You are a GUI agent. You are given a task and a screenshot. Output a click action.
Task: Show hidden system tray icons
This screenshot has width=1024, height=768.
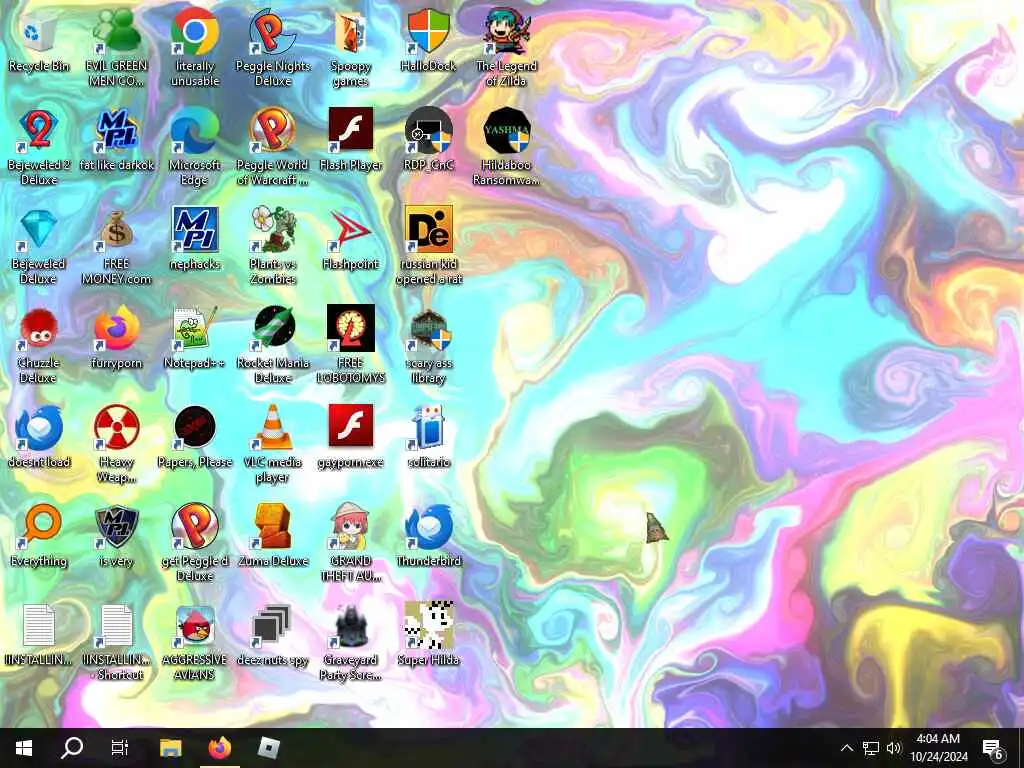click(x=846, y=748)
